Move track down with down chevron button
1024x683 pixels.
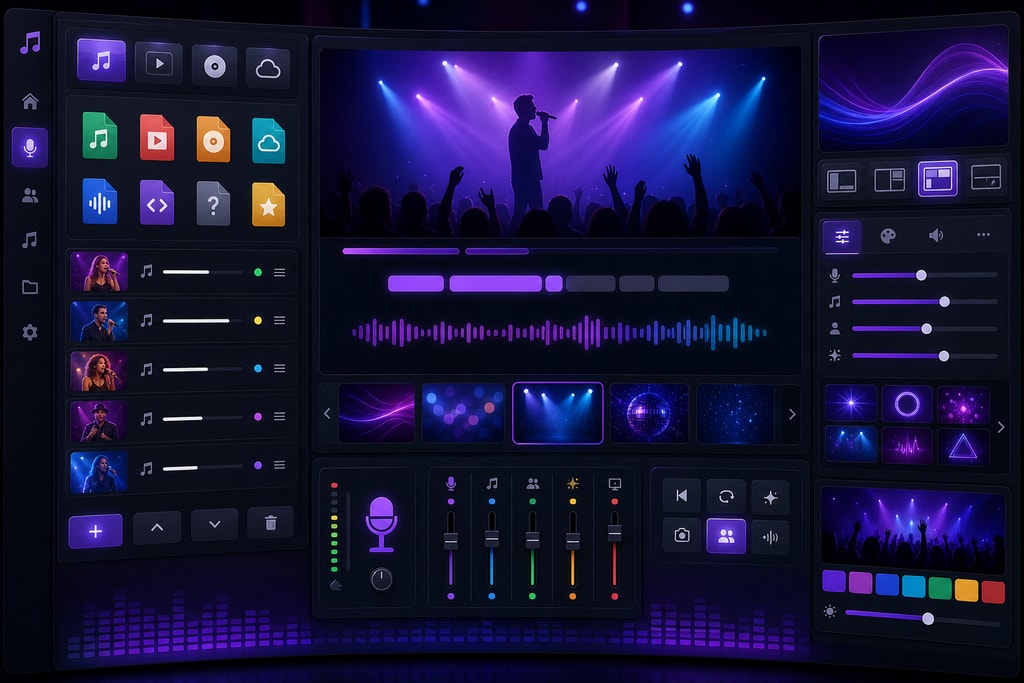[214, 524]
